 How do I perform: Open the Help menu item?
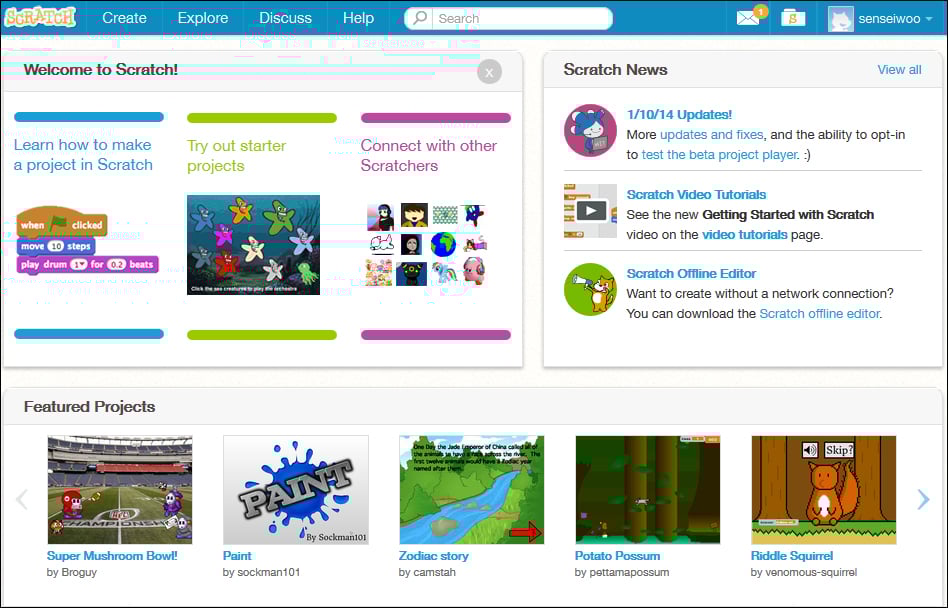[x=358, y=18]
